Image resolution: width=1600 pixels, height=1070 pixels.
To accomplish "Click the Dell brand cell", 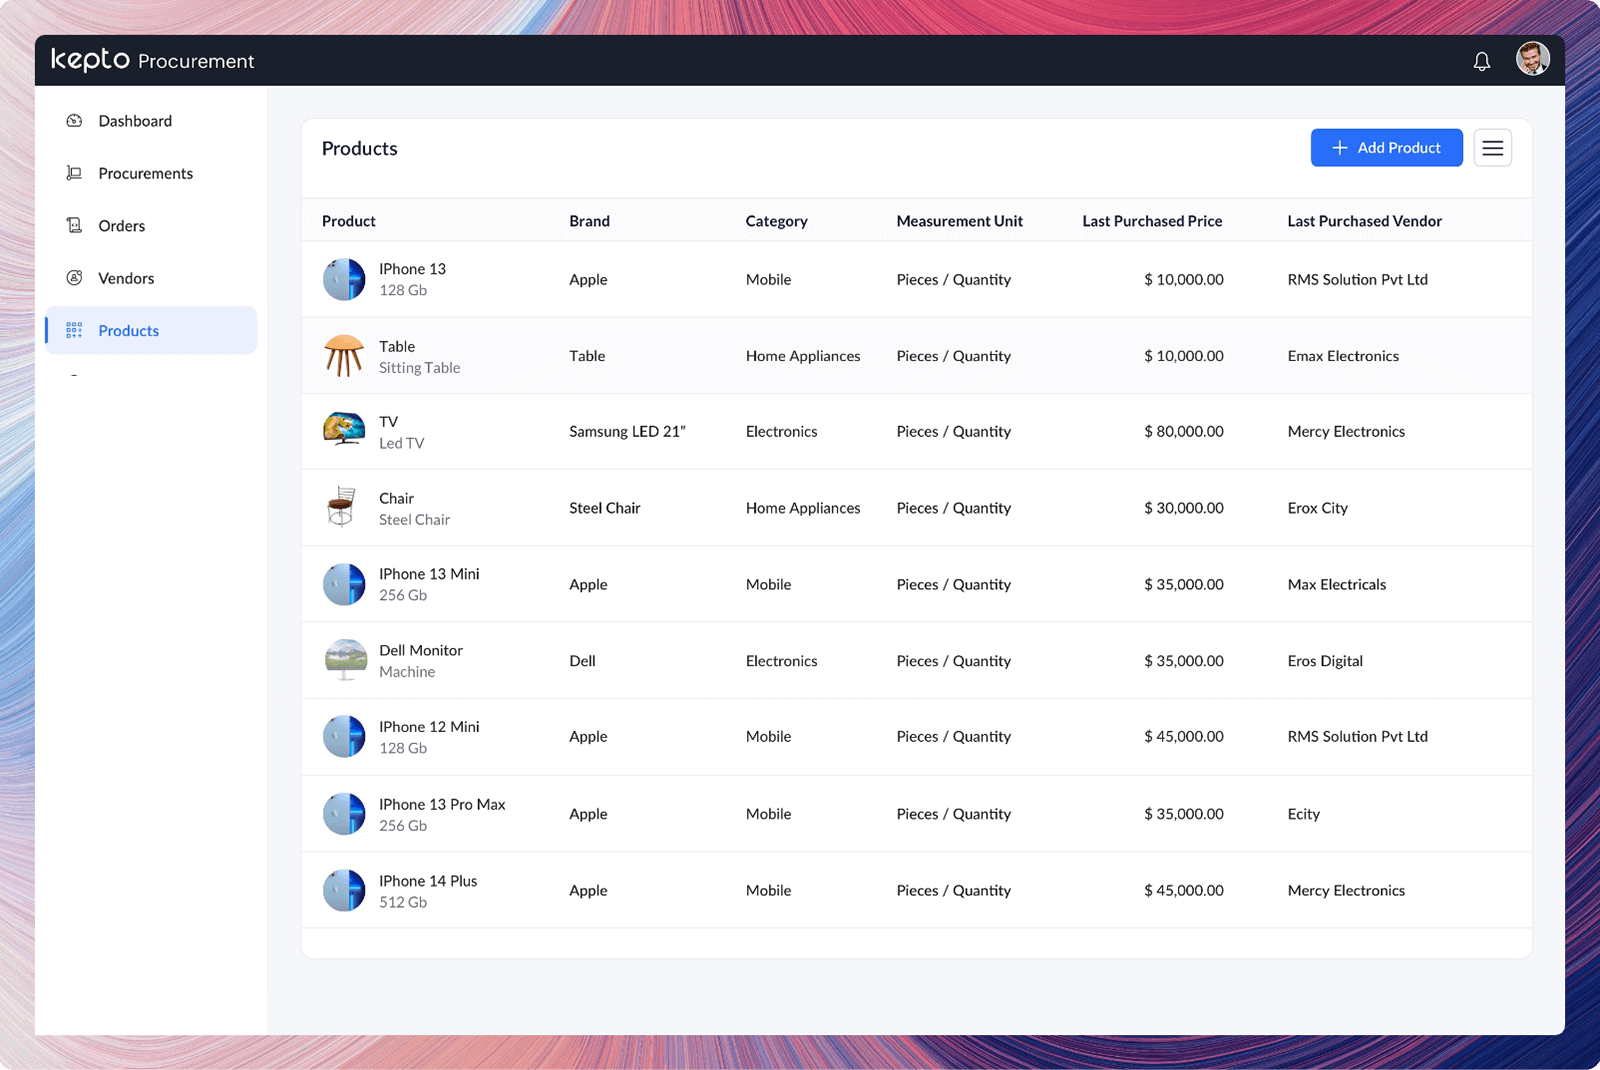I will click(582, 661).
